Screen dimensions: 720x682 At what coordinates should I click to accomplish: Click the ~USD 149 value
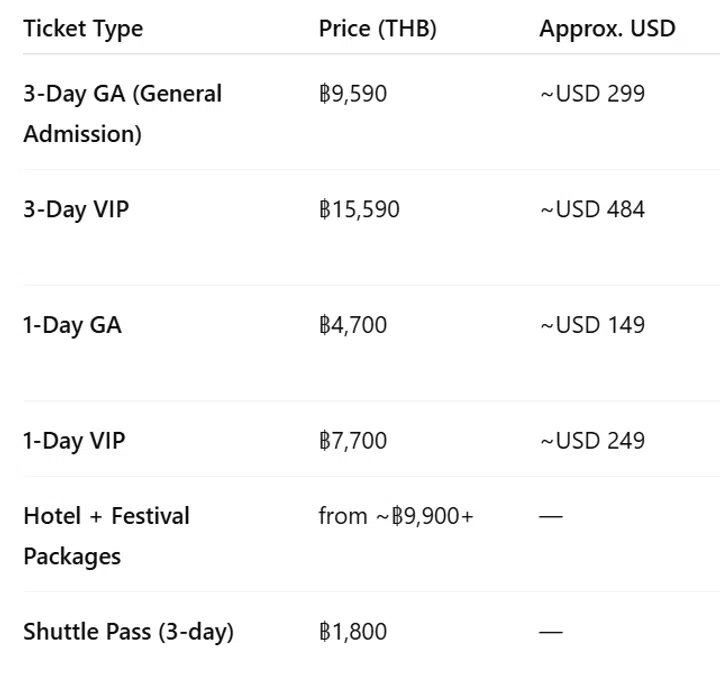pos(592,325)
